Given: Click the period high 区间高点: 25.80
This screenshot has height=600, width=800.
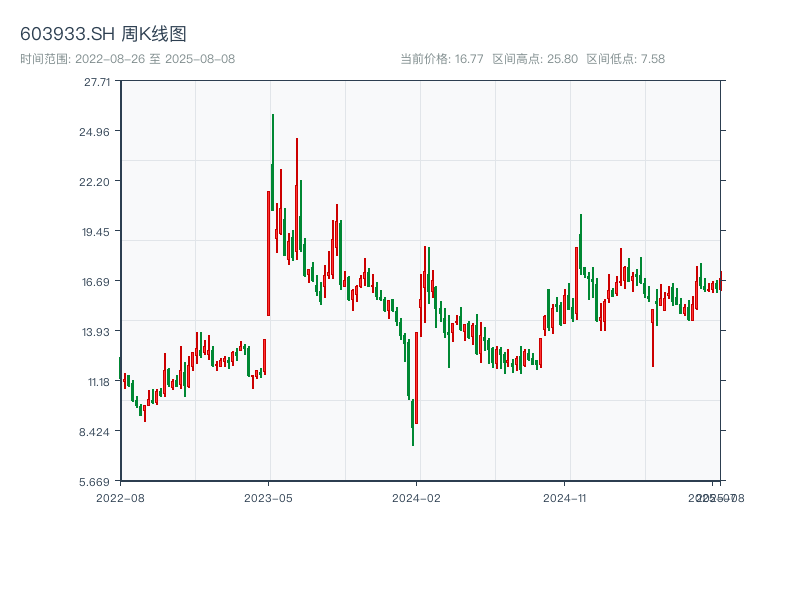Looking at the screenshot, I should pyautogui.click(x=535, y=59).
